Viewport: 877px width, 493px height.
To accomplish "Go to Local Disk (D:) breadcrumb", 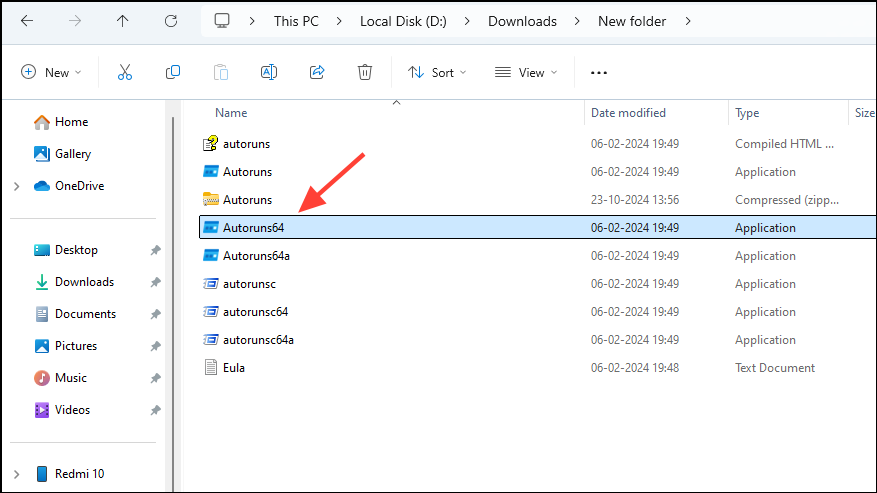I will (403, 21).
